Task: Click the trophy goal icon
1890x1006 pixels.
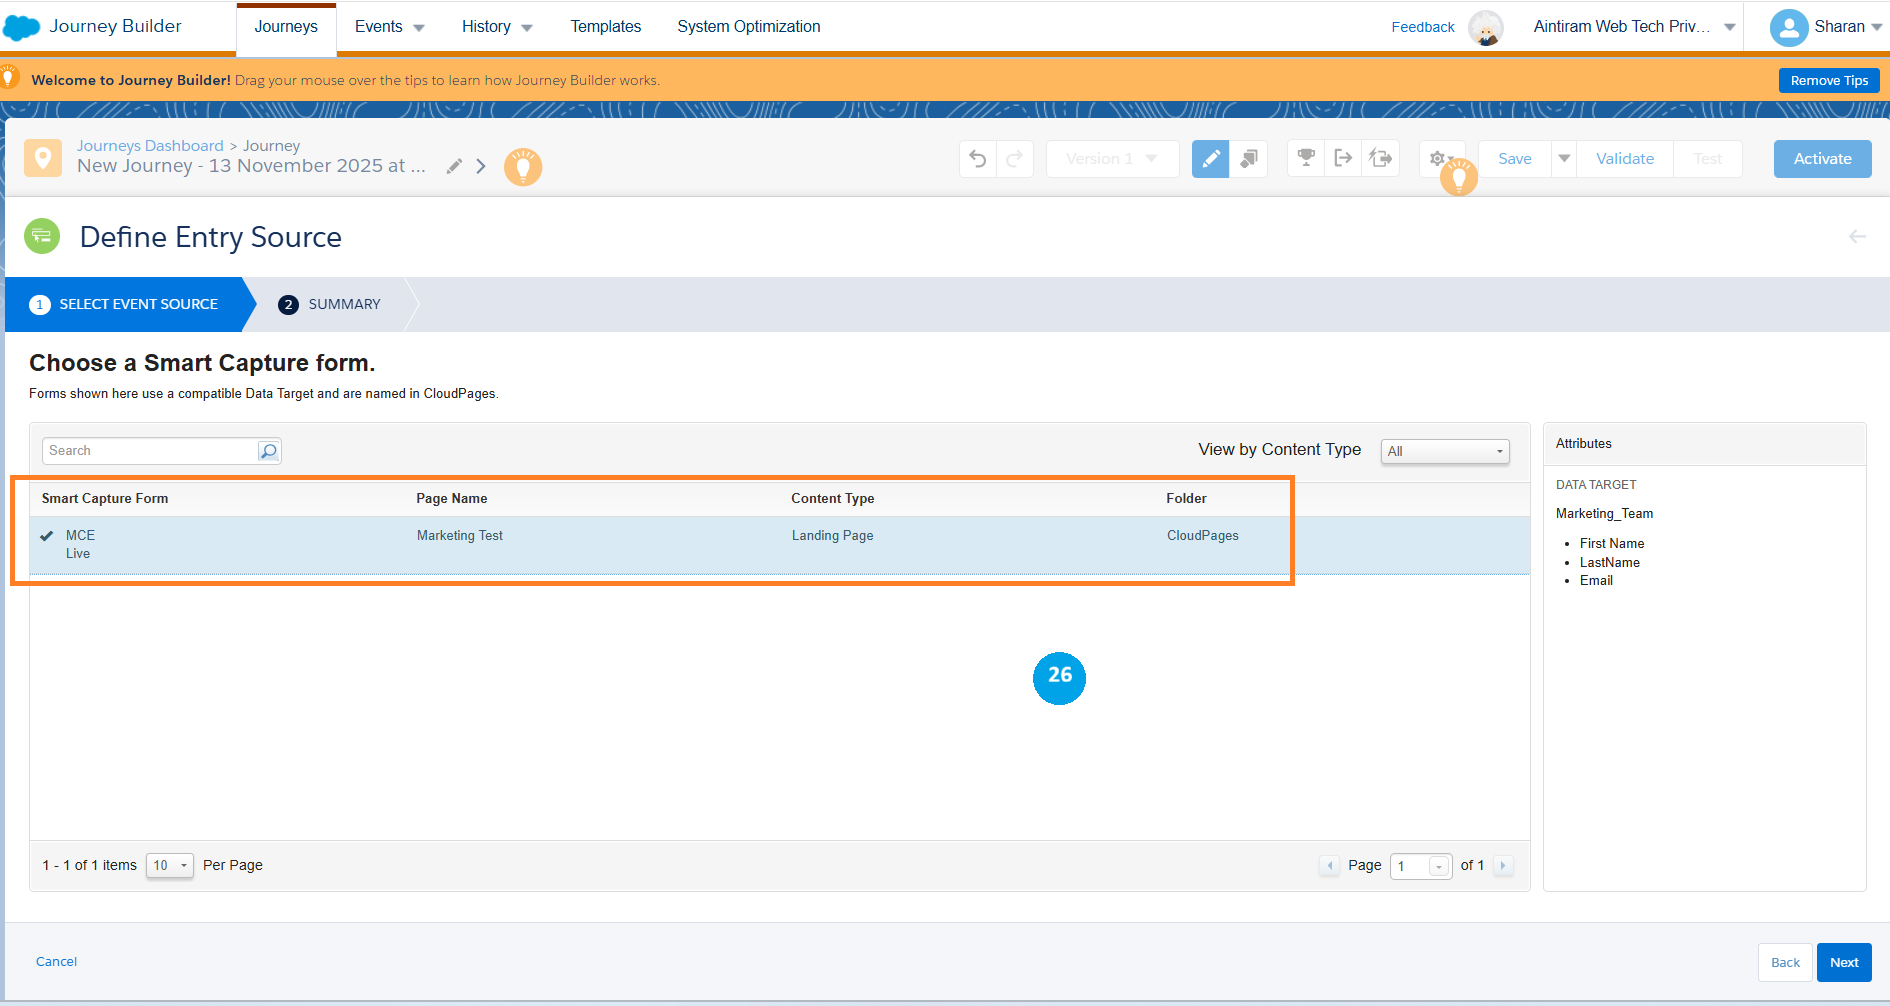Action: coord(1306,158)
